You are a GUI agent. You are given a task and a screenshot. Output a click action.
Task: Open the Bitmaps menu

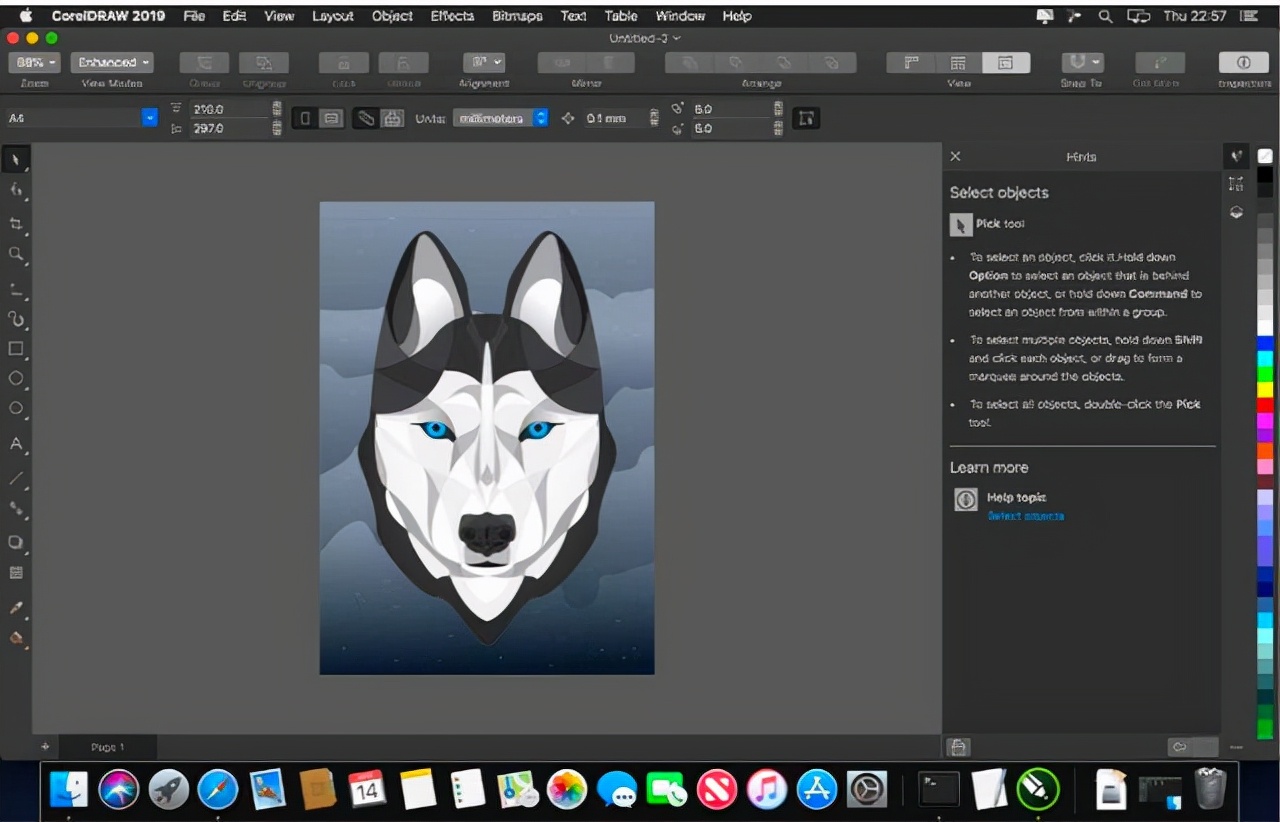tap(517, 16)
